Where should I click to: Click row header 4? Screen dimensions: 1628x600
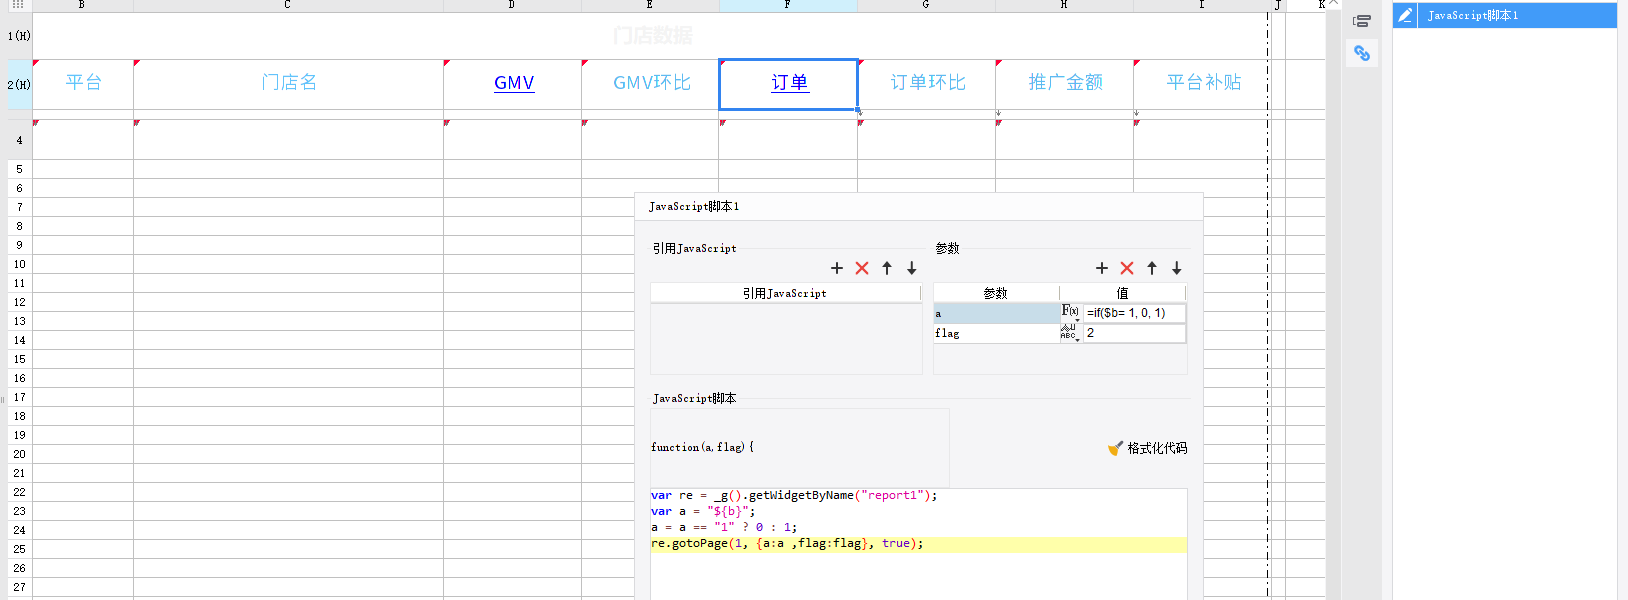[19, 140]
